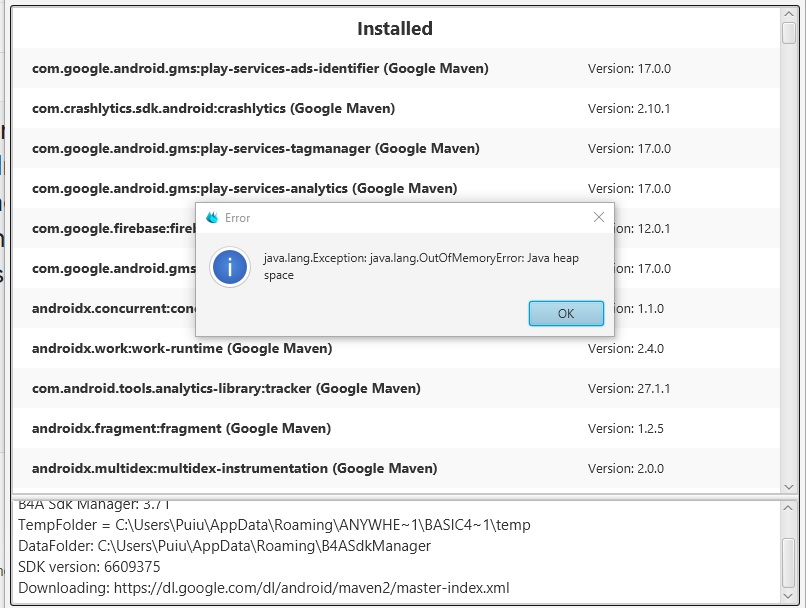Click Version 2.10.1 label
The height and width of the screenshot is (608, 806).
coord(628,108)
